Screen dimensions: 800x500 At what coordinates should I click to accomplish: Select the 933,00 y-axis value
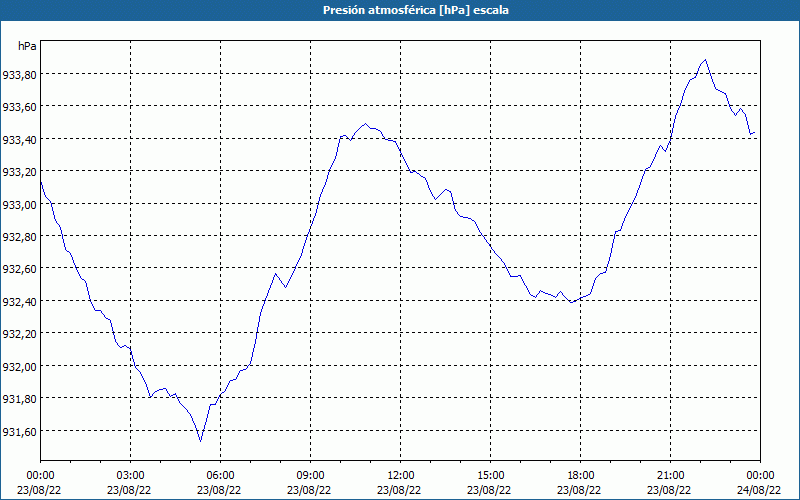tap(19, 204)
